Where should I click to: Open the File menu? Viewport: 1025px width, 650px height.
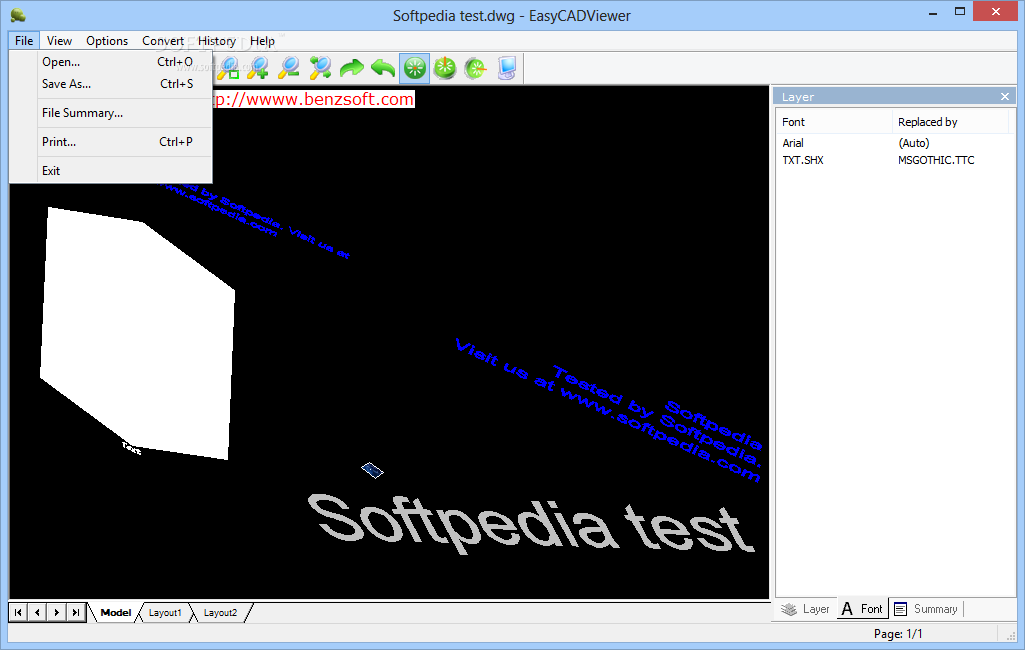(x=24, y=41)
